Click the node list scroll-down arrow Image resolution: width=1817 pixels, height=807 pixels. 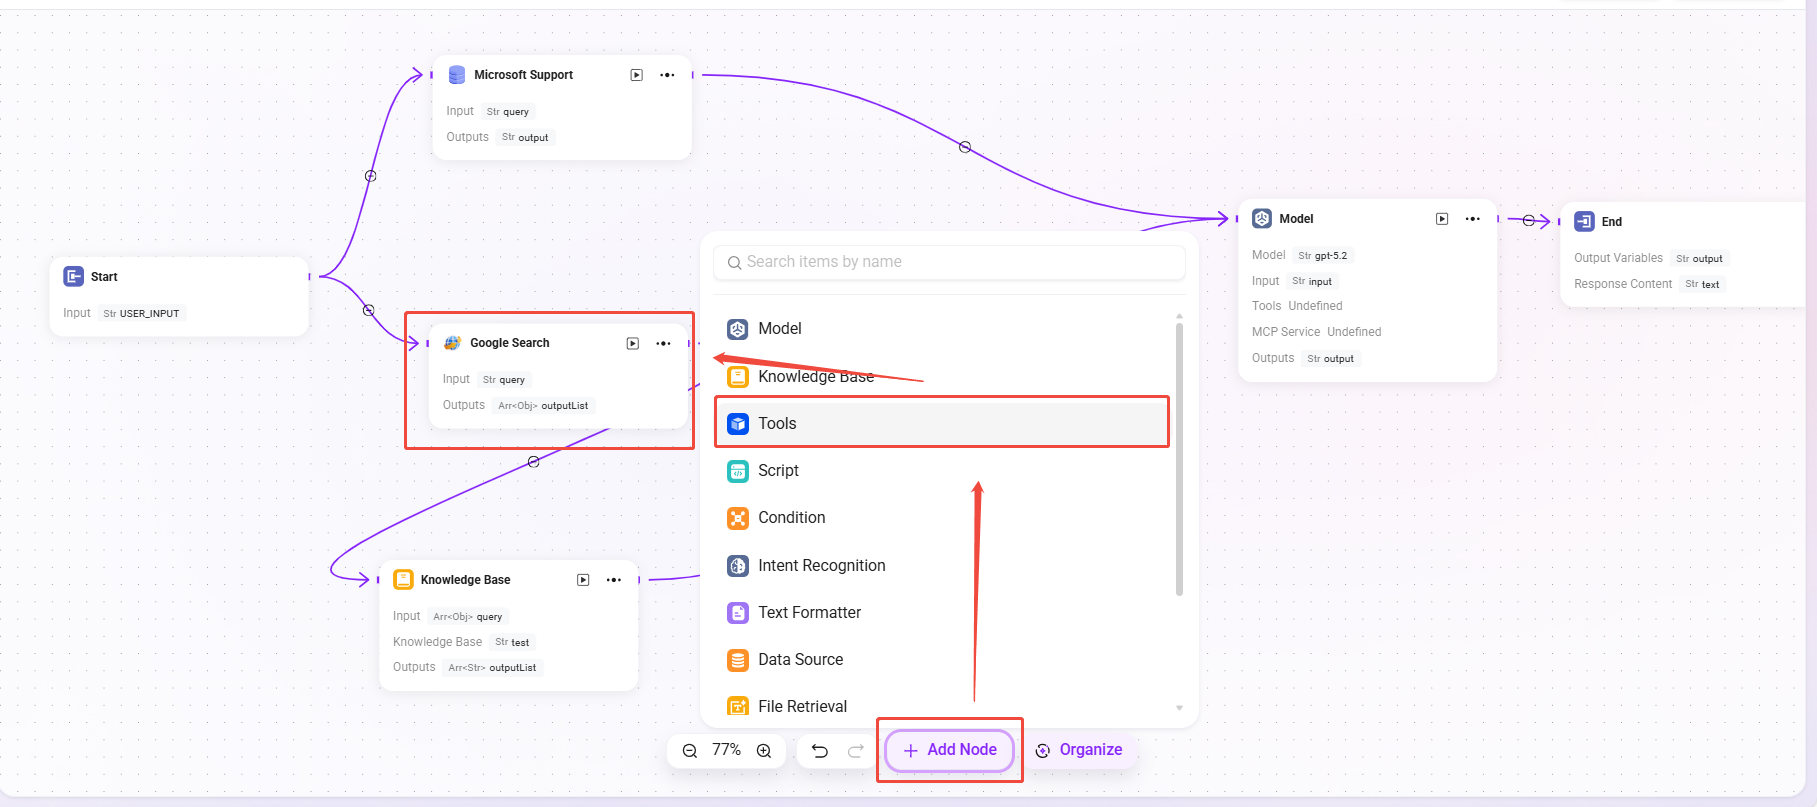pyautogui.click(x=1179, y=708)
